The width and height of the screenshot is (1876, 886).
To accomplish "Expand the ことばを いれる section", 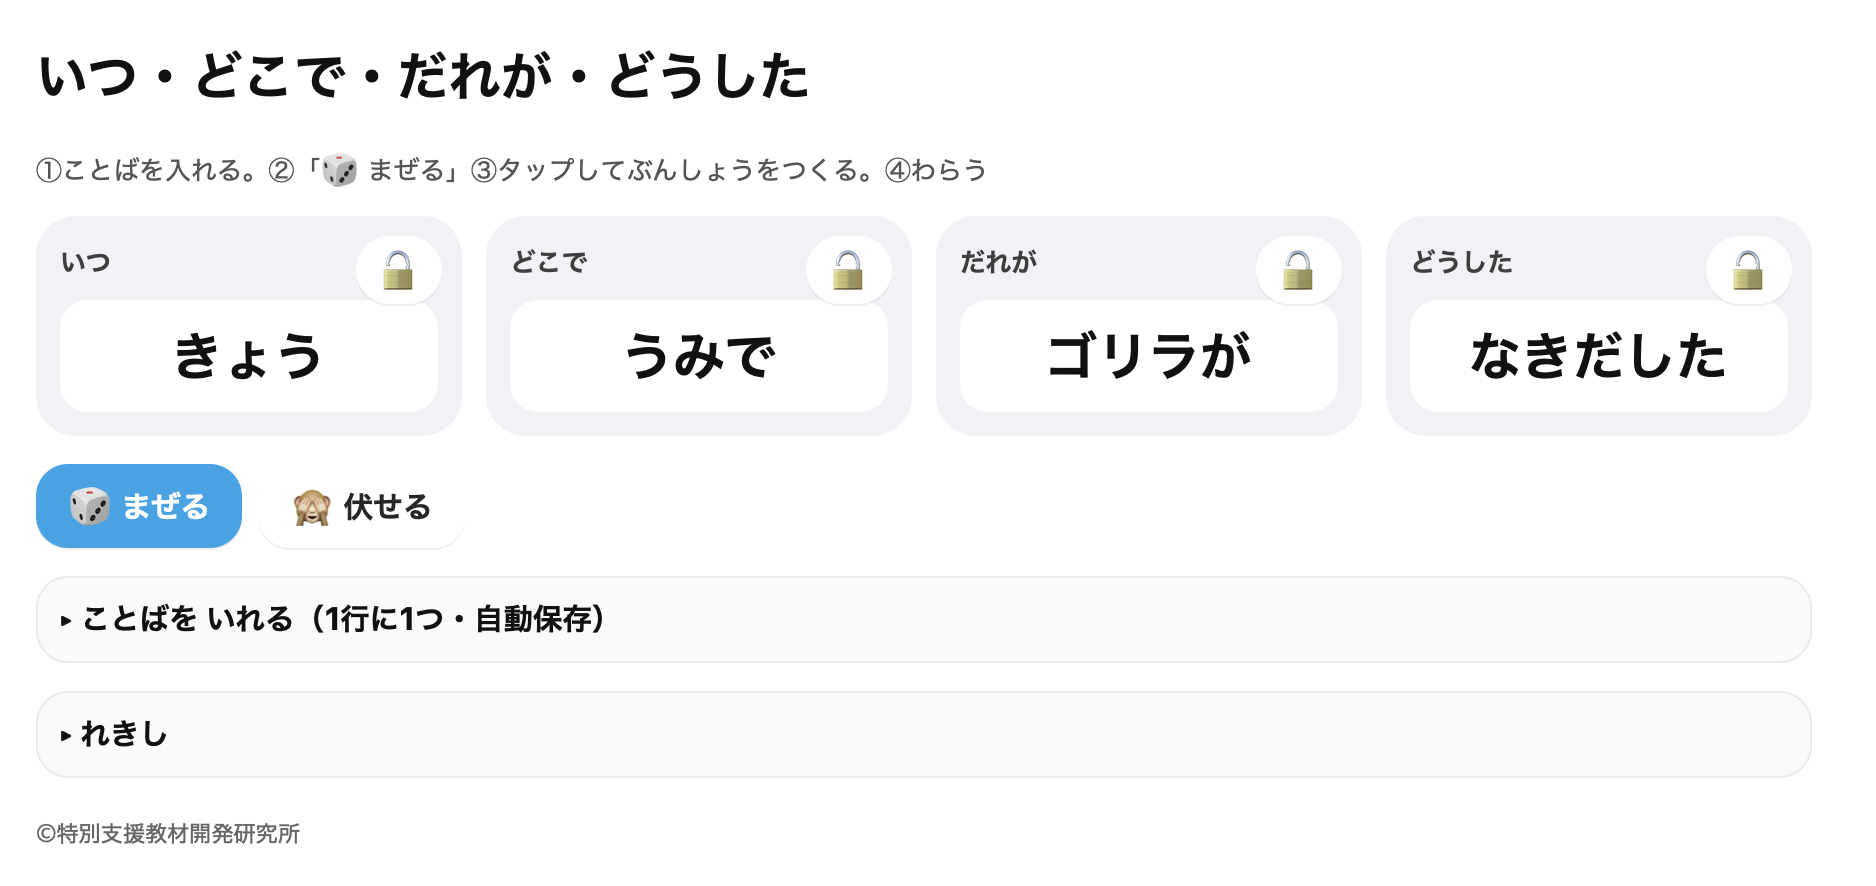I will (x=924, y=619).
